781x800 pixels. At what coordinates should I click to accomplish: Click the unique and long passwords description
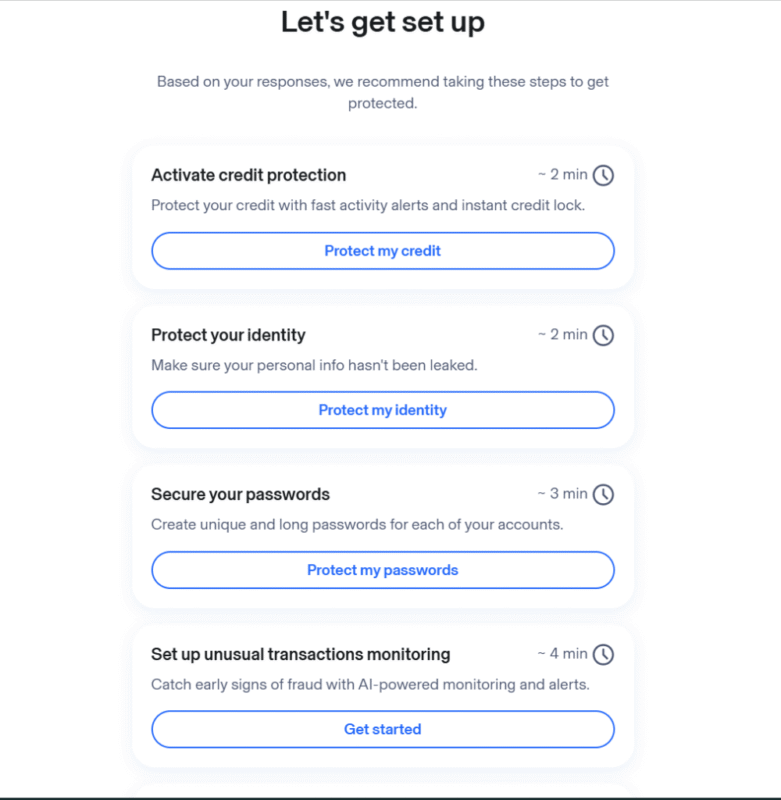(x=357, y=524)
